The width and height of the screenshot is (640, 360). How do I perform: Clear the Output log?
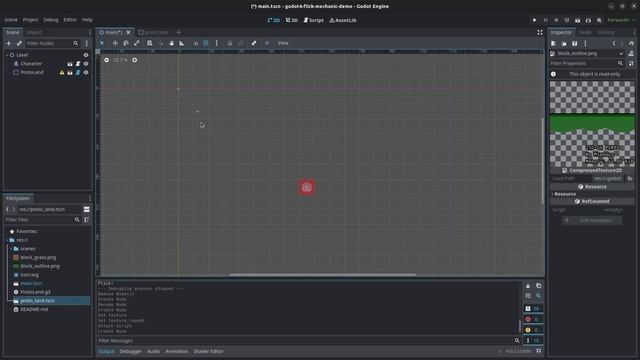pos(528,286)
